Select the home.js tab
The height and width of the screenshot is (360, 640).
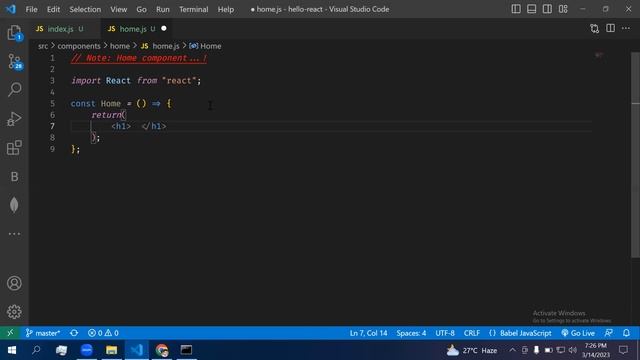(133, 29)
